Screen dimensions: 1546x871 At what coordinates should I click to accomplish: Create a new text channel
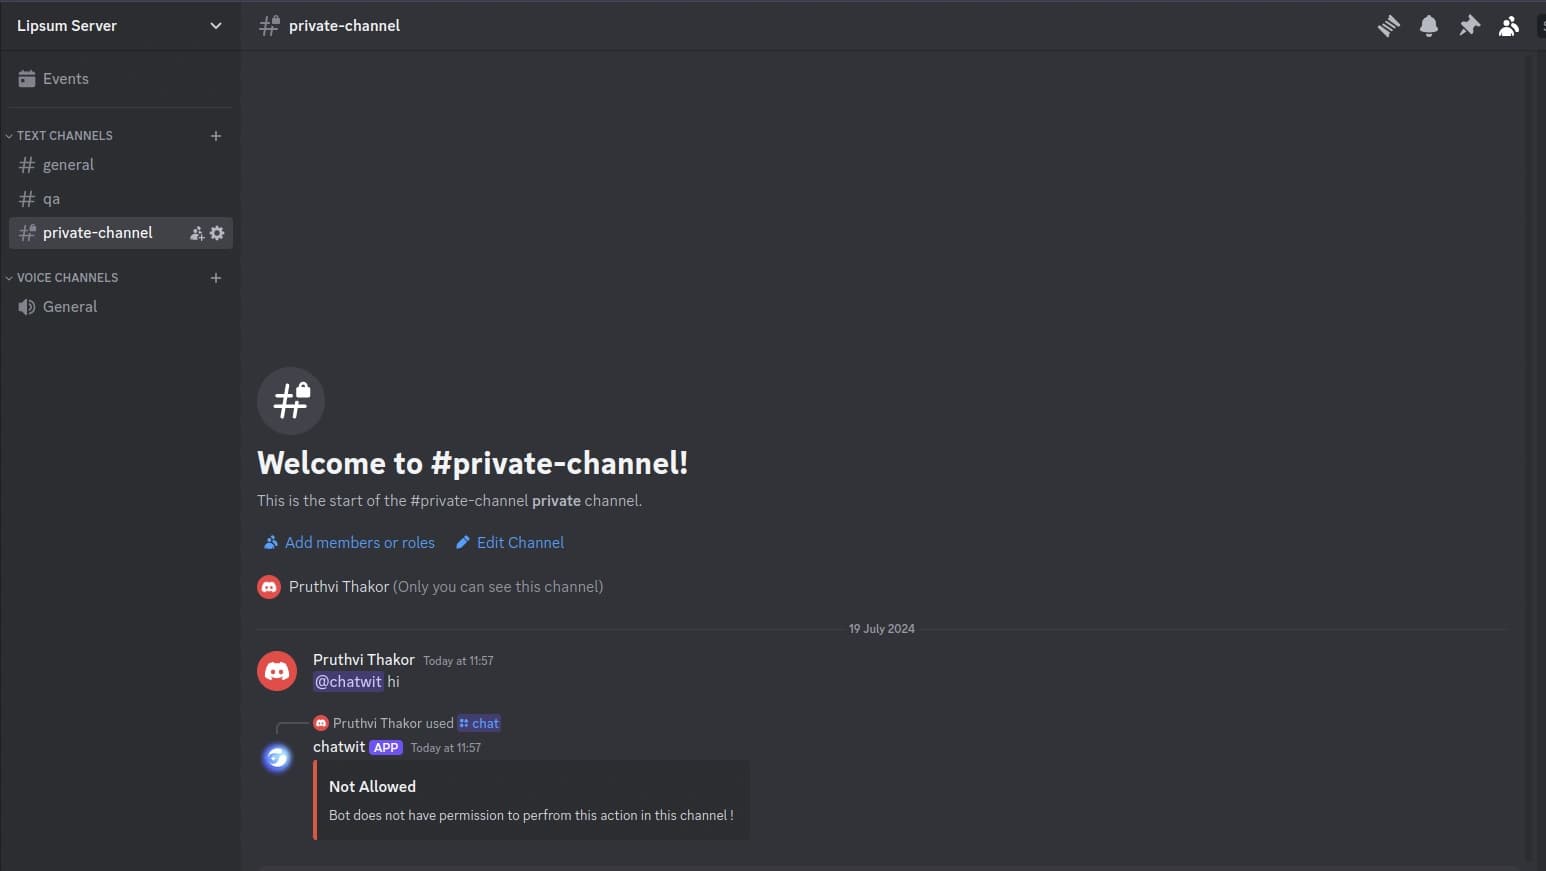coord(215,136)
